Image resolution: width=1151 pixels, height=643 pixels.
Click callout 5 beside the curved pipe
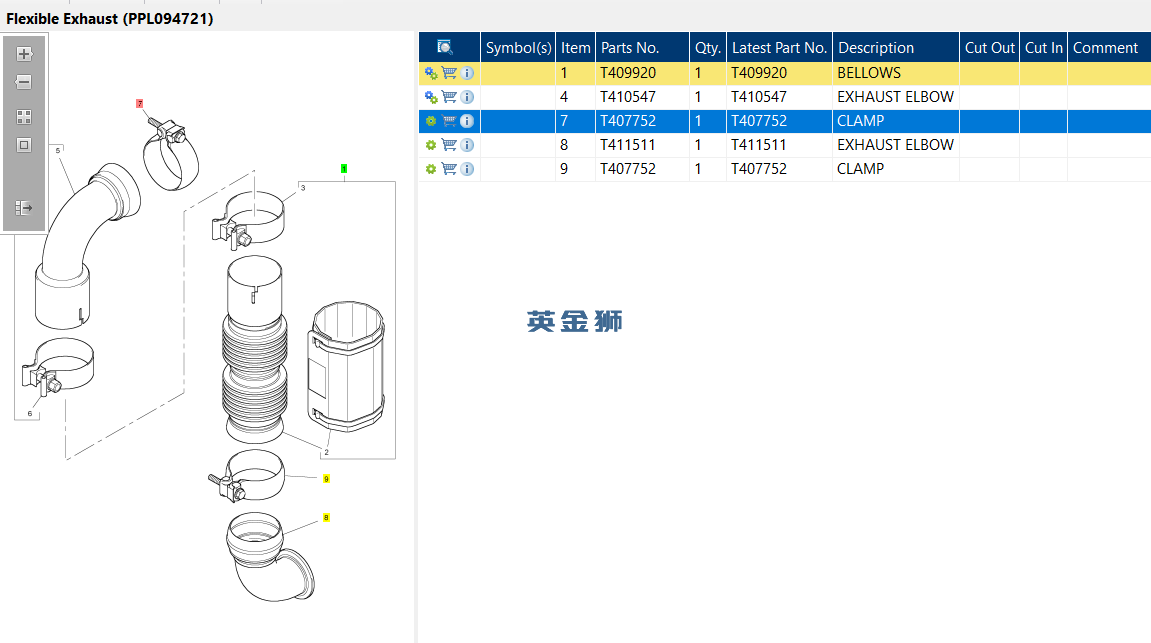click(58, 150)
